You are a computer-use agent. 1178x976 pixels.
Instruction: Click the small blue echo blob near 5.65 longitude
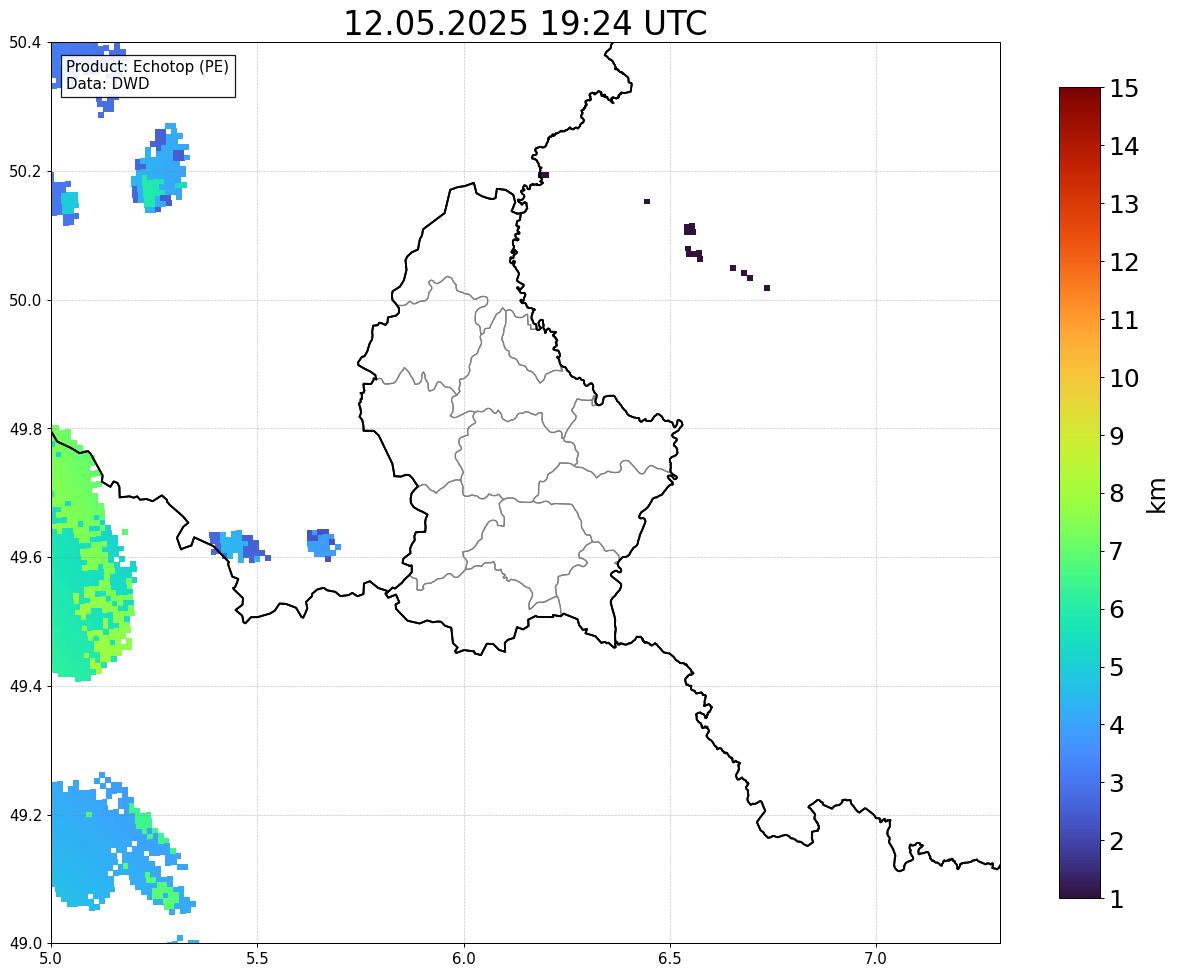tap(323, 544)
